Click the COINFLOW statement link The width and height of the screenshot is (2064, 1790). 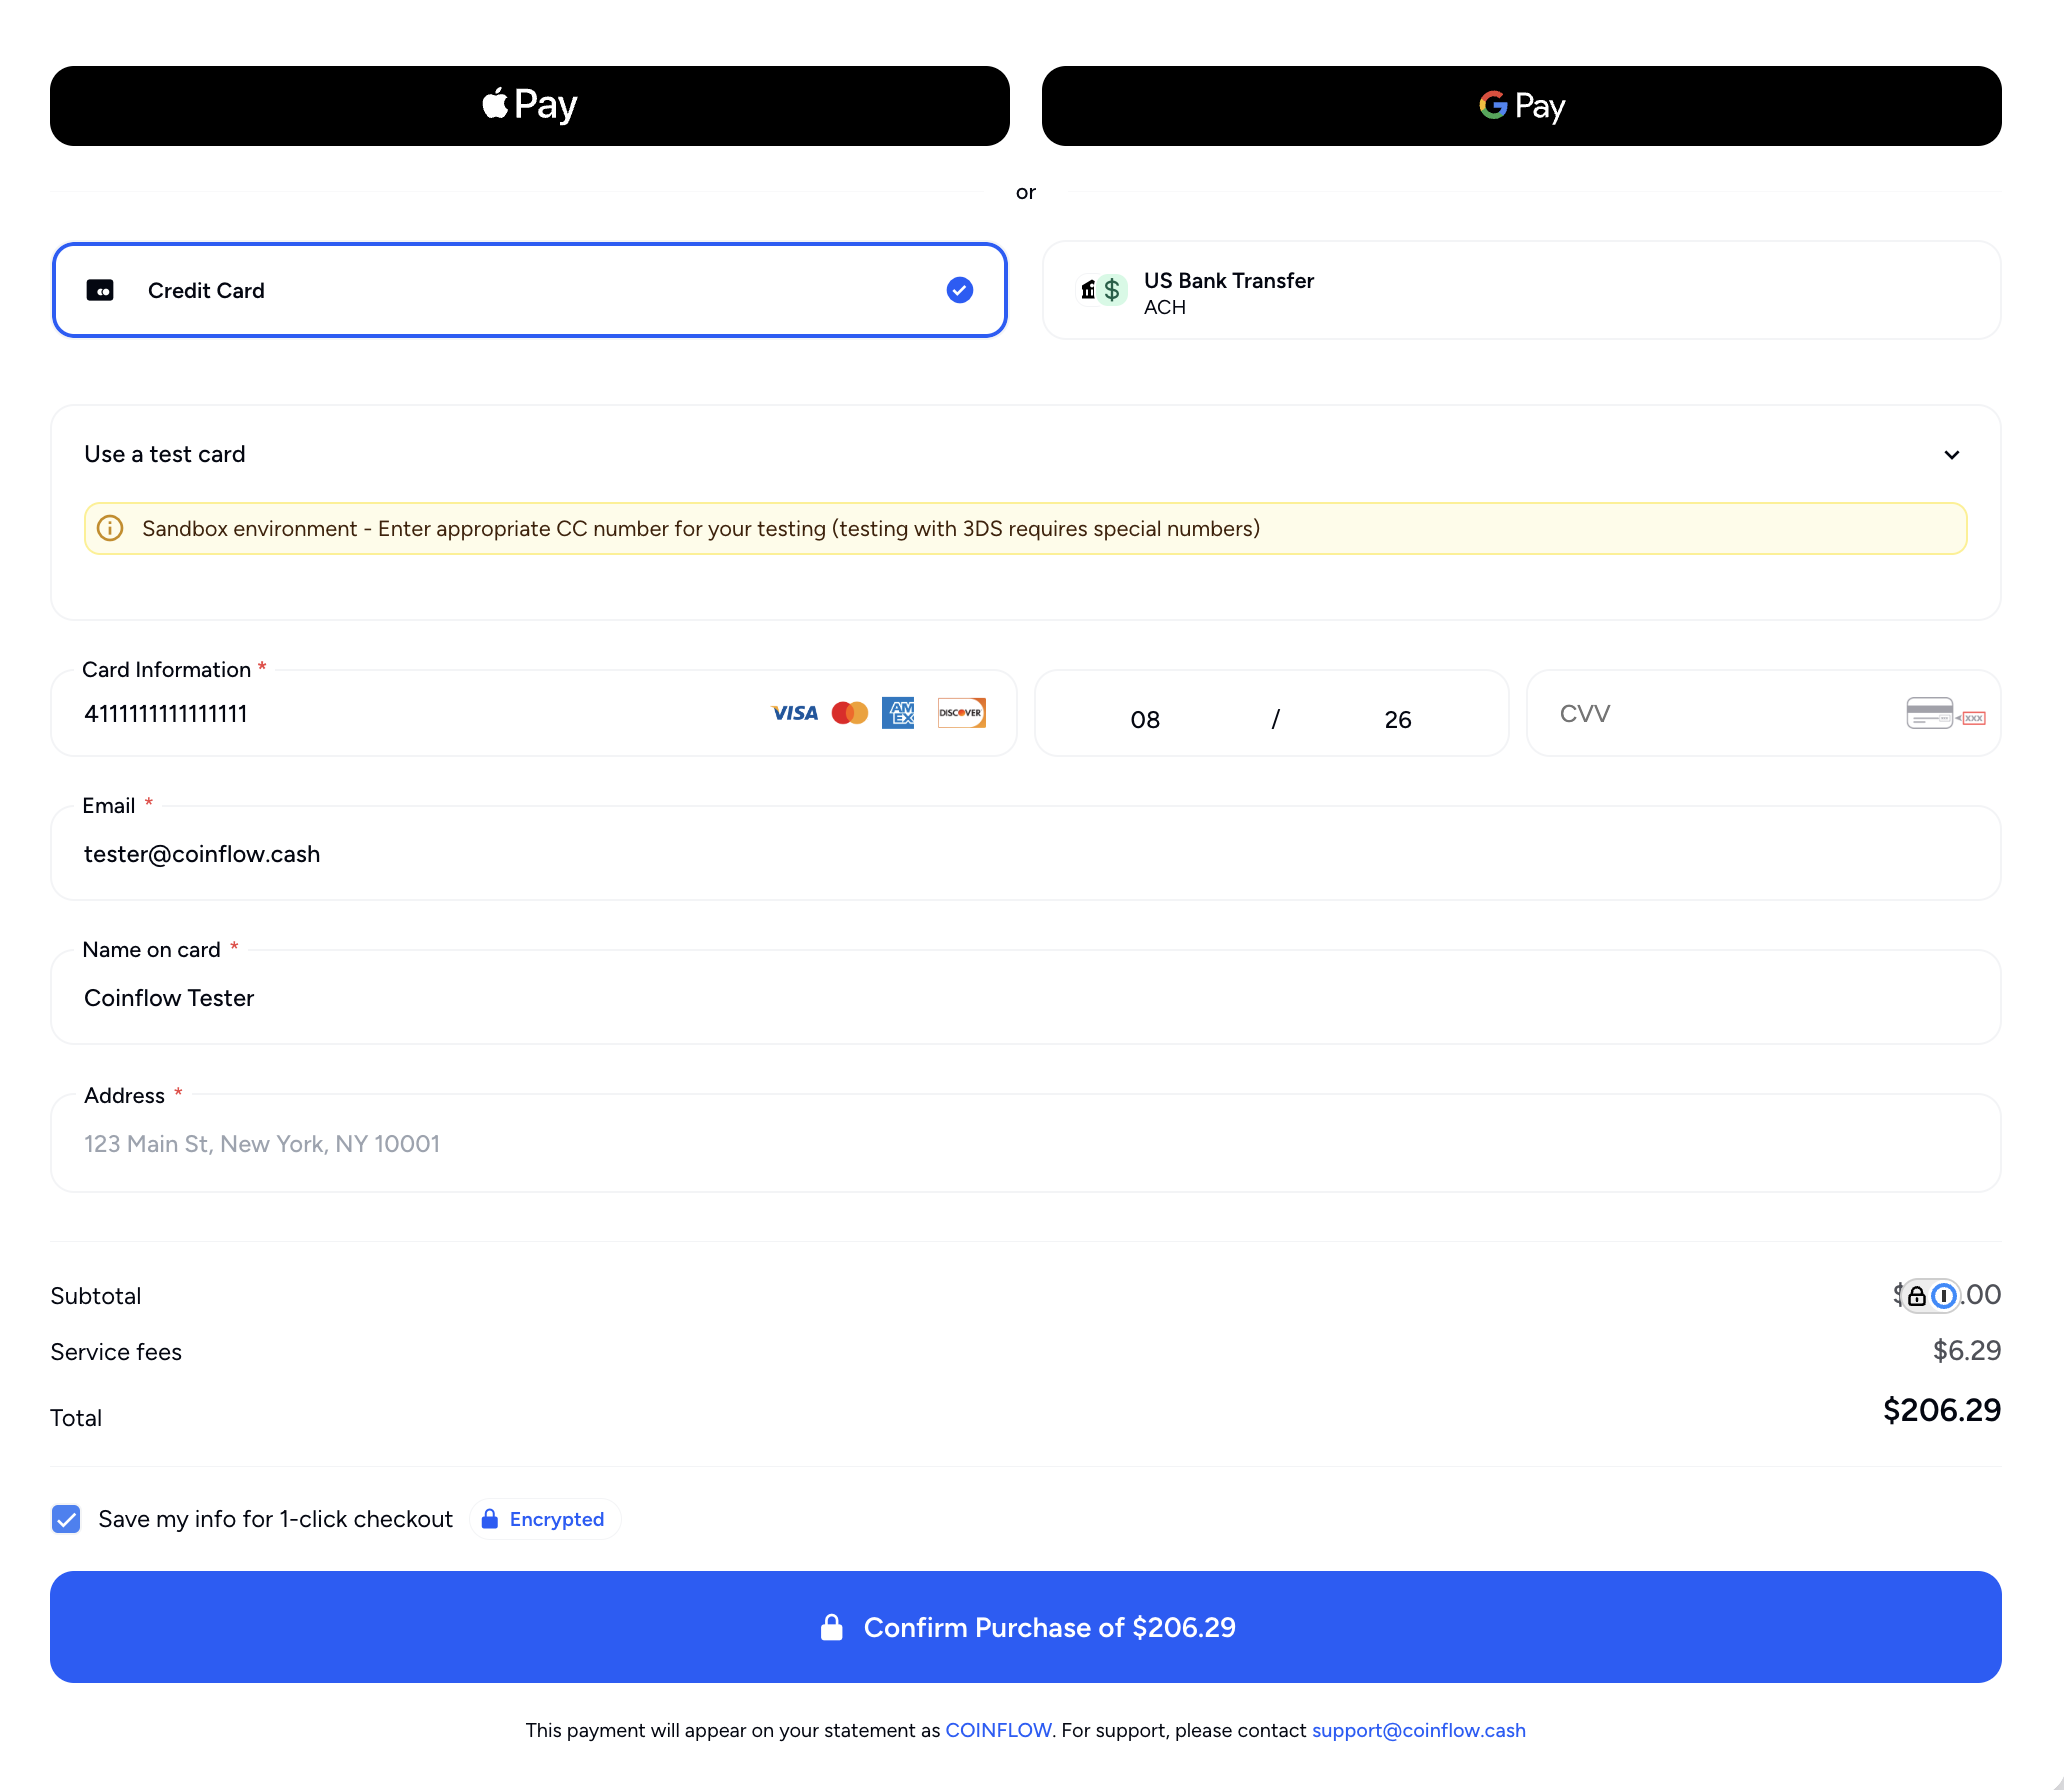(x=997, y=1730)
